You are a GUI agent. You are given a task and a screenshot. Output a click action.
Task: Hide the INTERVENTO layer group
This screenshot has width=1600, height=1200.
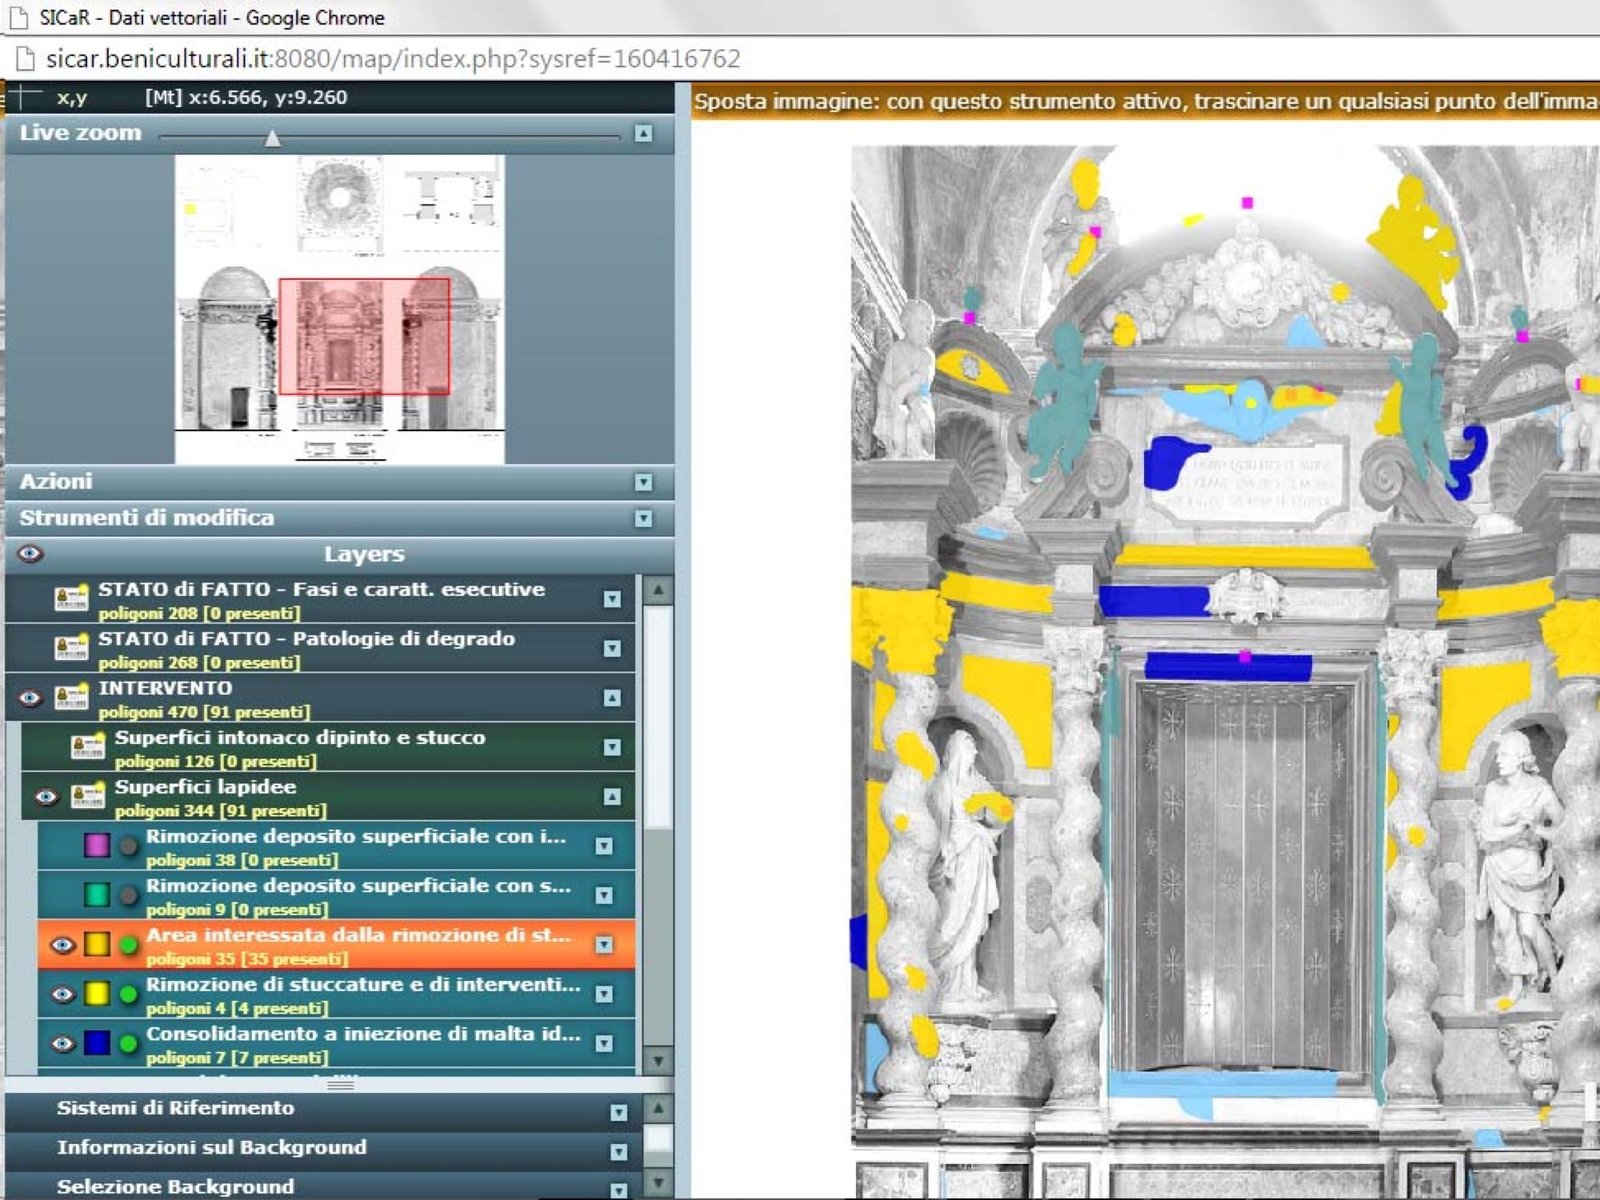click(x=30, y=697)
